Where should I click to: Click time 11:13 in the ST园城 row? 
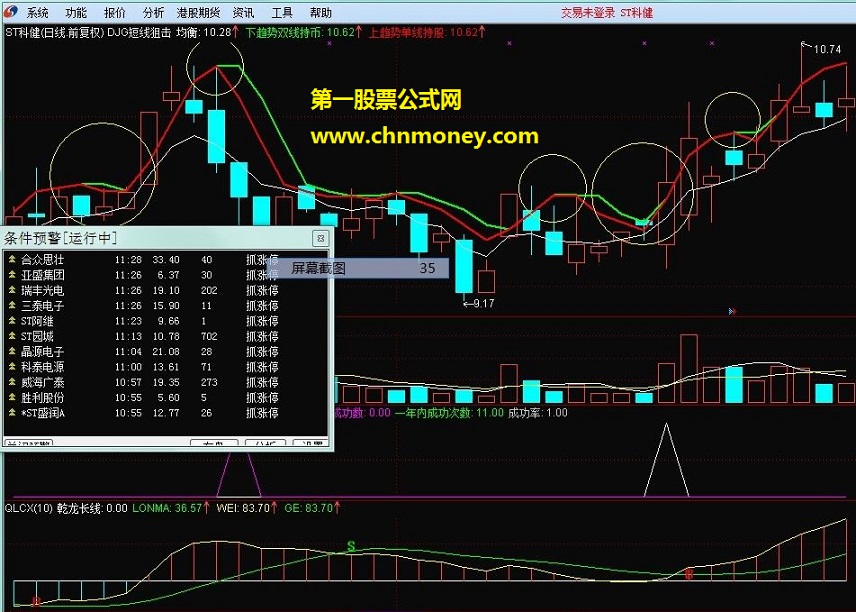click(128, 336)
